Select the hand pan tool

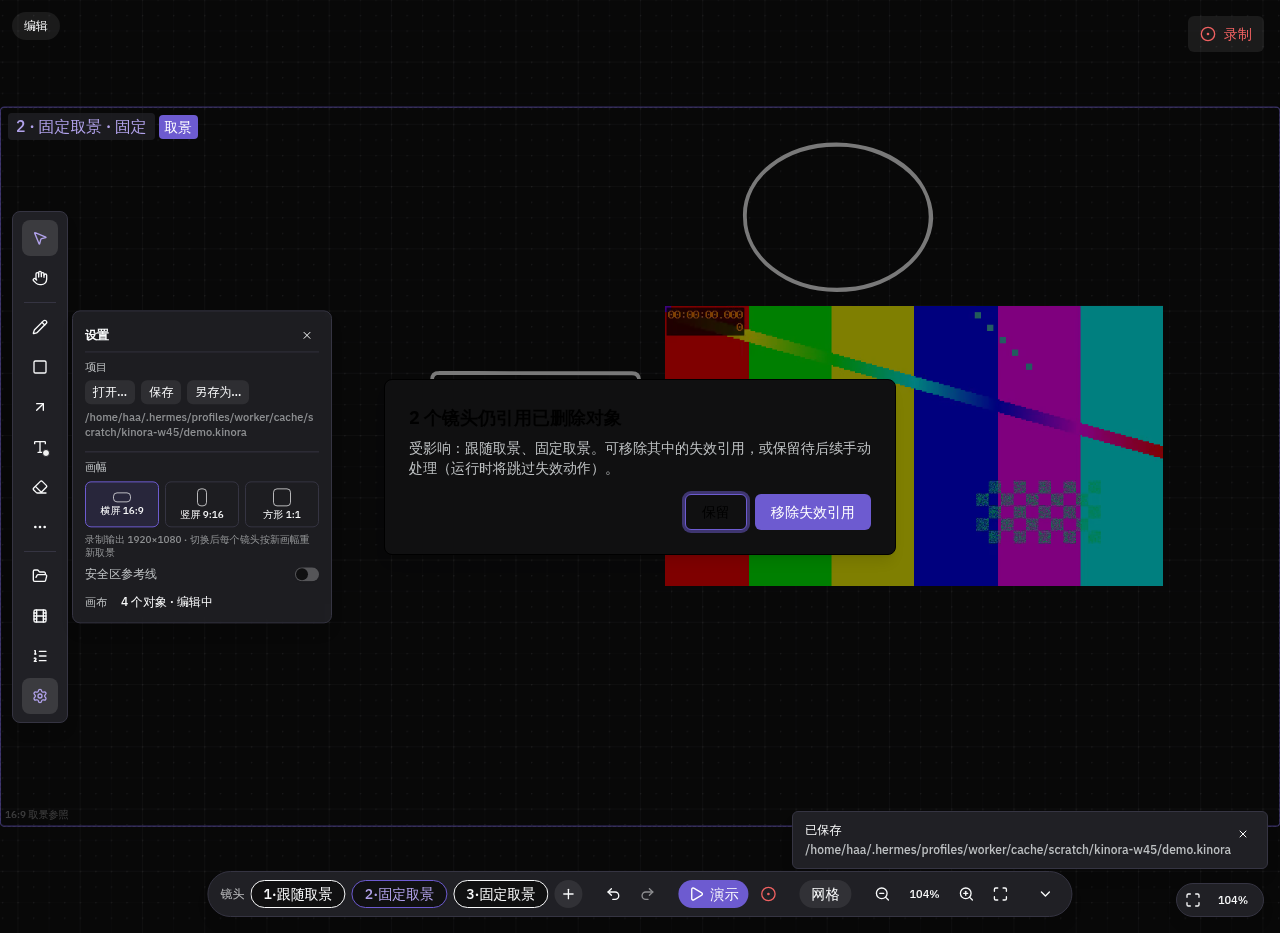click(x=40, y=278)
